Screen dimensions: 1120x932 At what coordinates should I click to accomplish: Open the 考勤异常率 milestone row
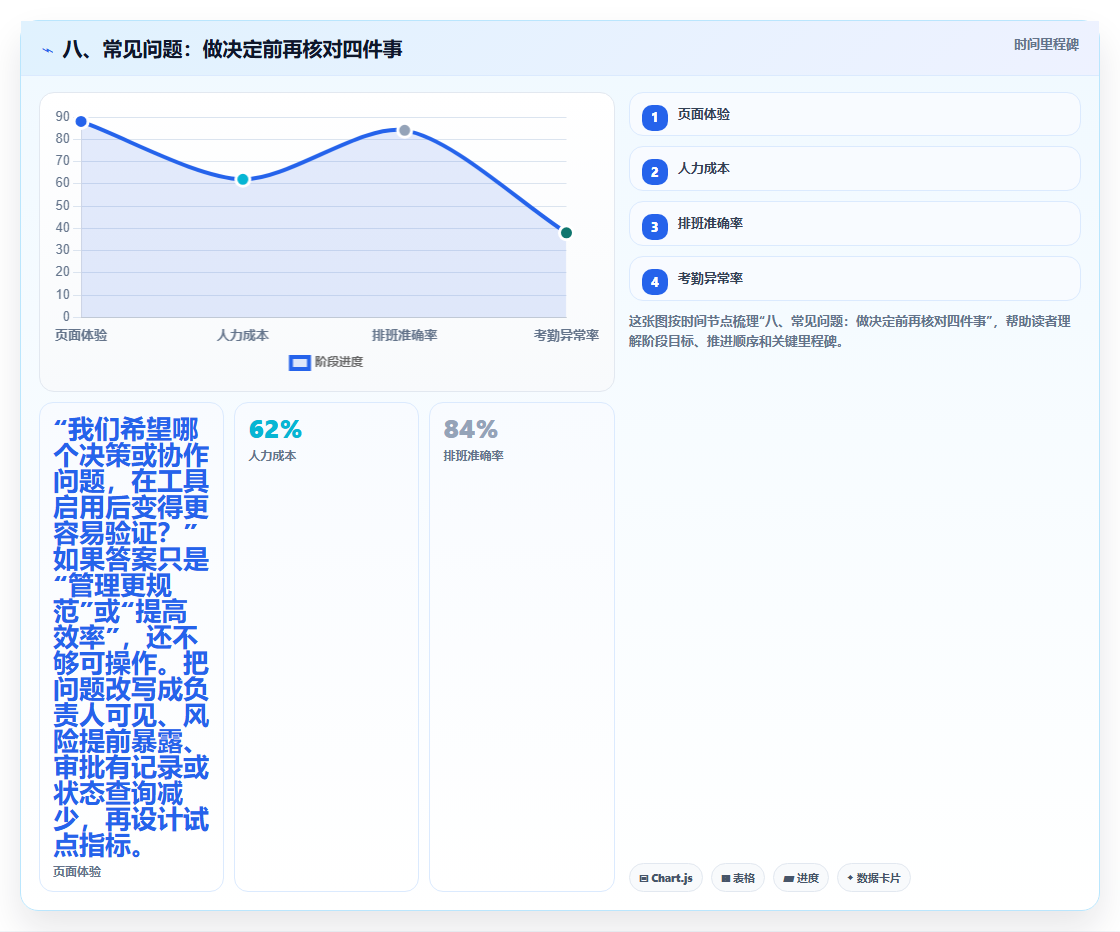(854, 279)
